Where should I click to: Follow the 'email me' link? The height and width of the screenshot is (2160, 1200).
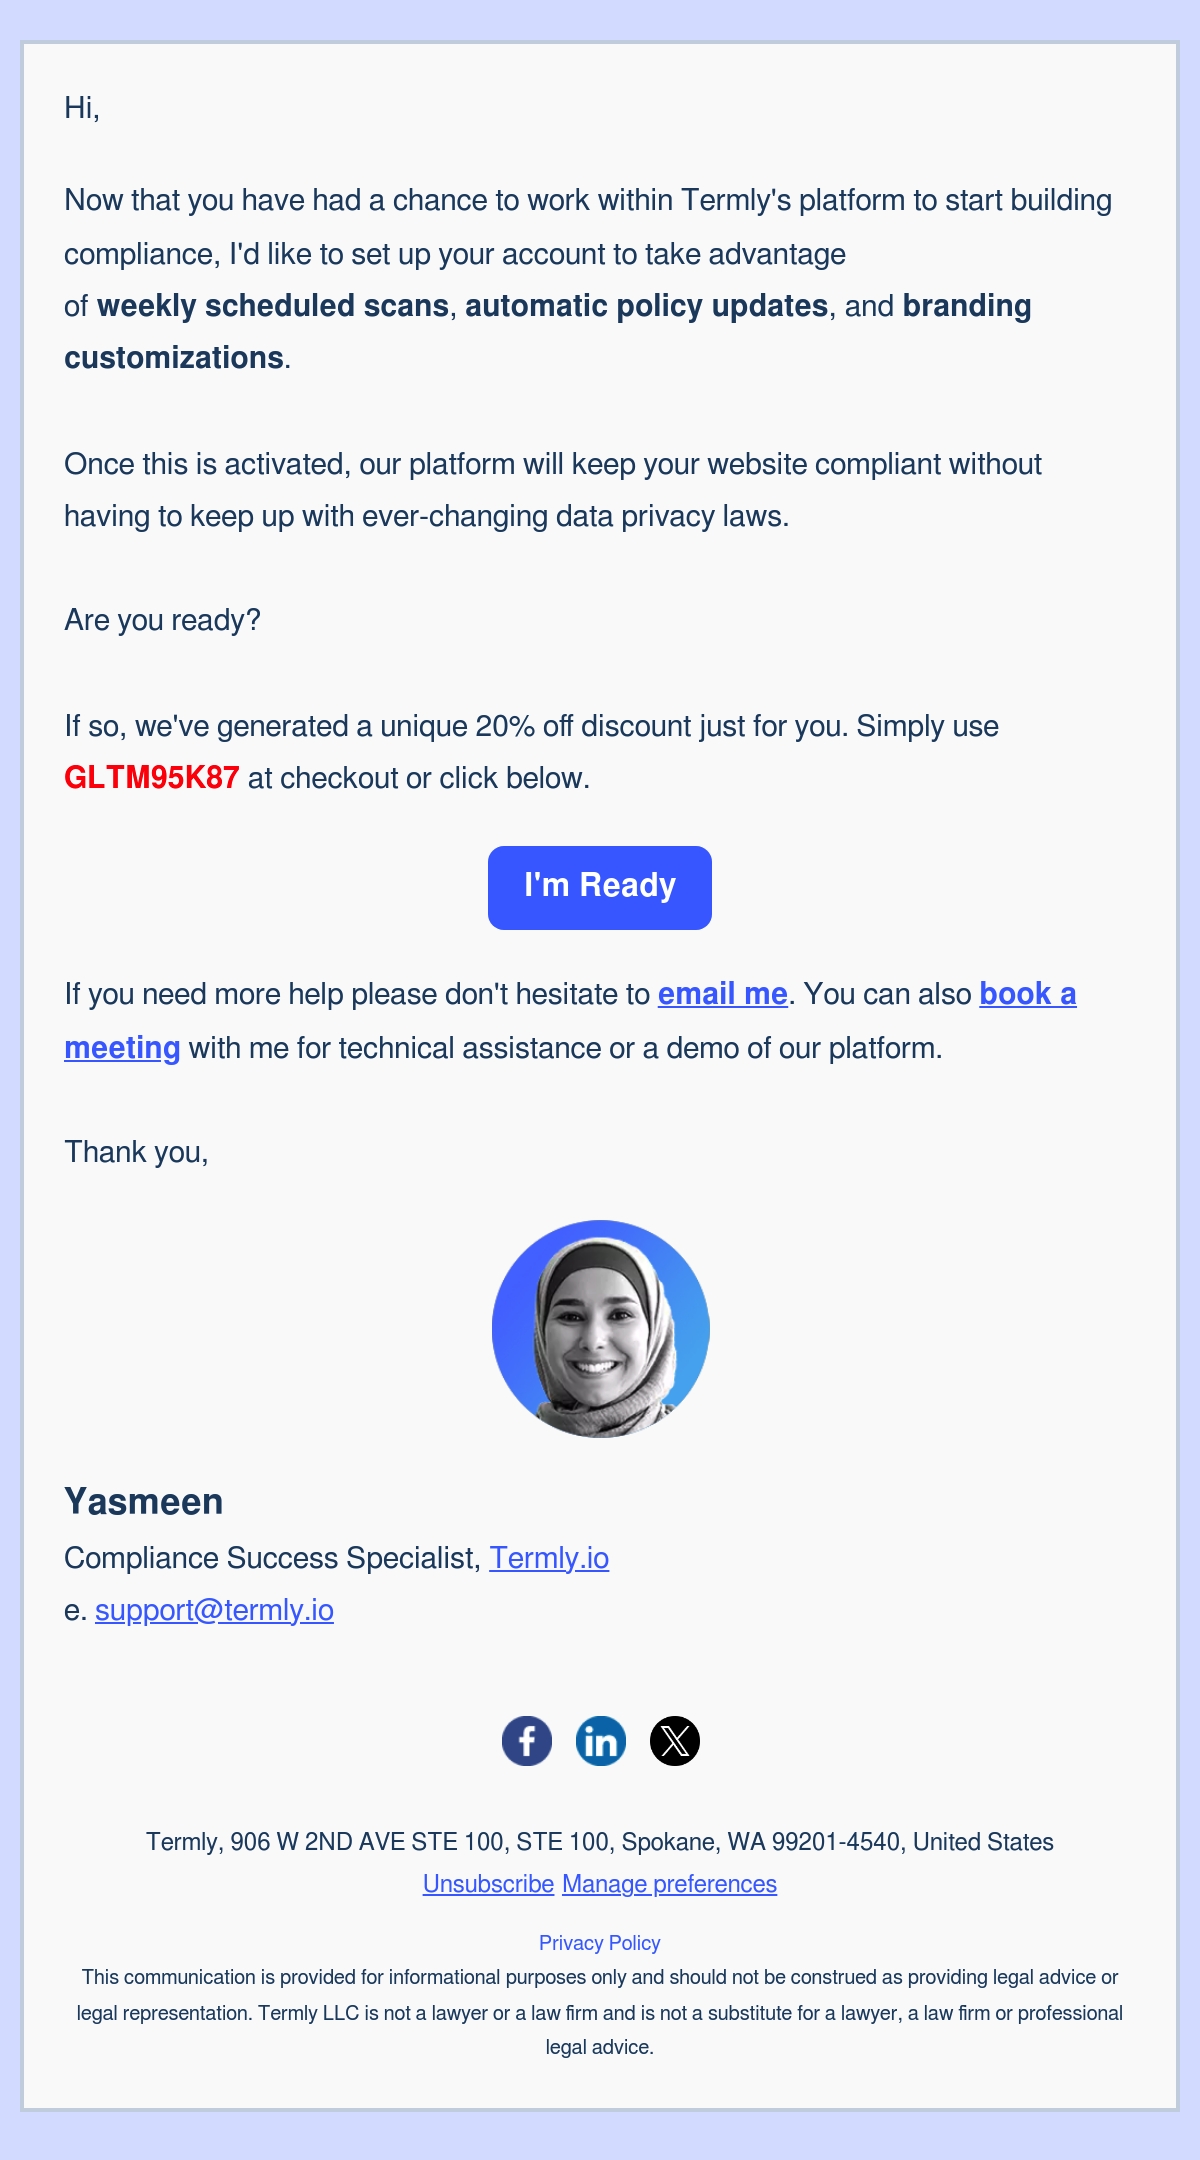coord(723,994)
